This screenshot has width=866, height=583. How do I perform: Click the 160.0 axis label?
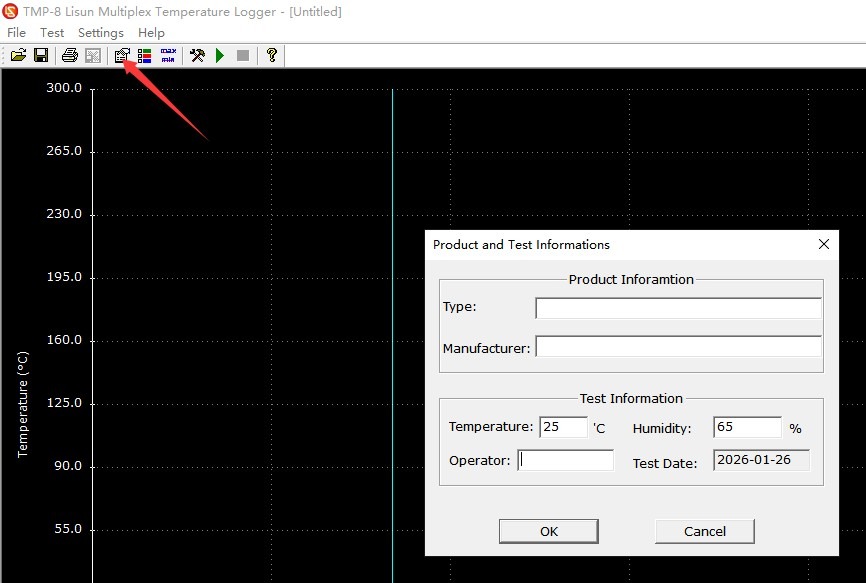point(64,340)
